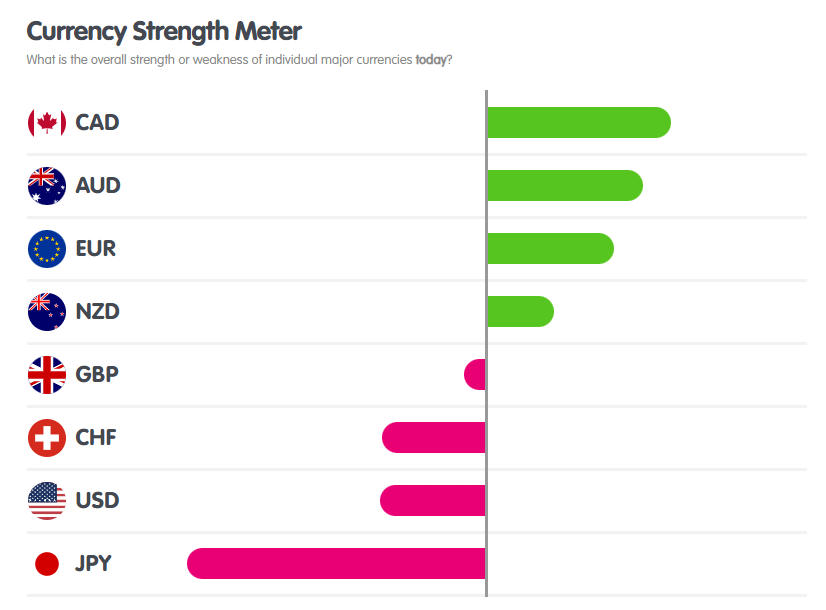Screen dimensions: 826x610
Task: Click the United States flag icon
Action: point(47,501)
